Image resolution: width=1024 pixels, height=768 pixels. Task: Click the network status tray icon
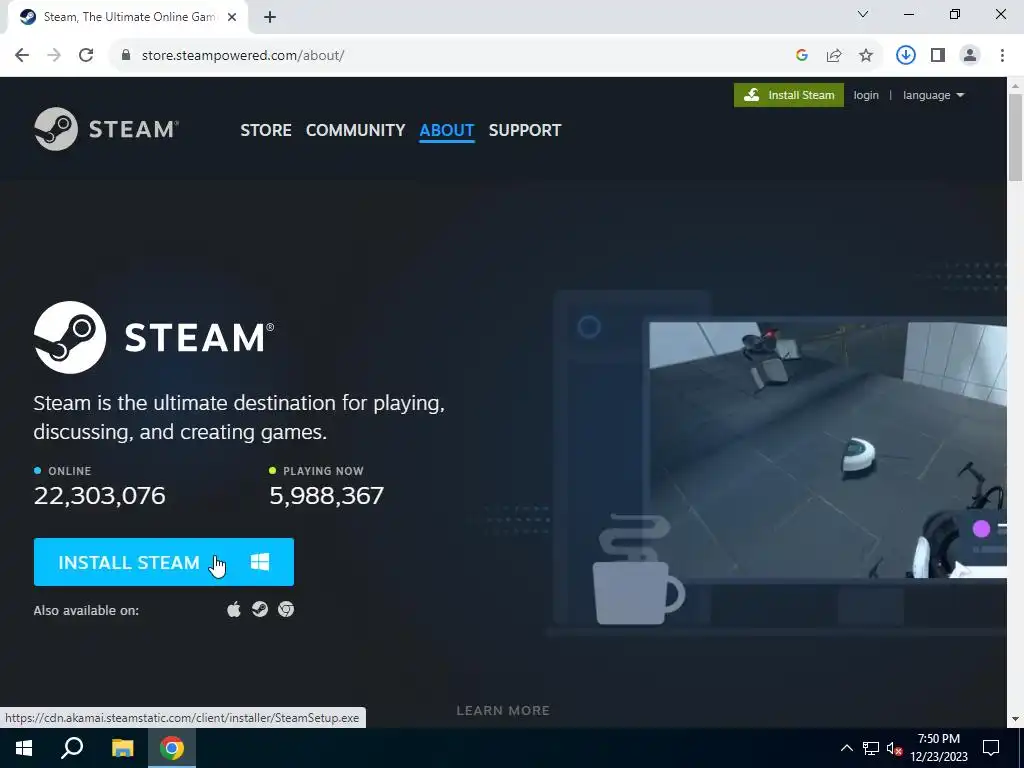coord(871,748)
